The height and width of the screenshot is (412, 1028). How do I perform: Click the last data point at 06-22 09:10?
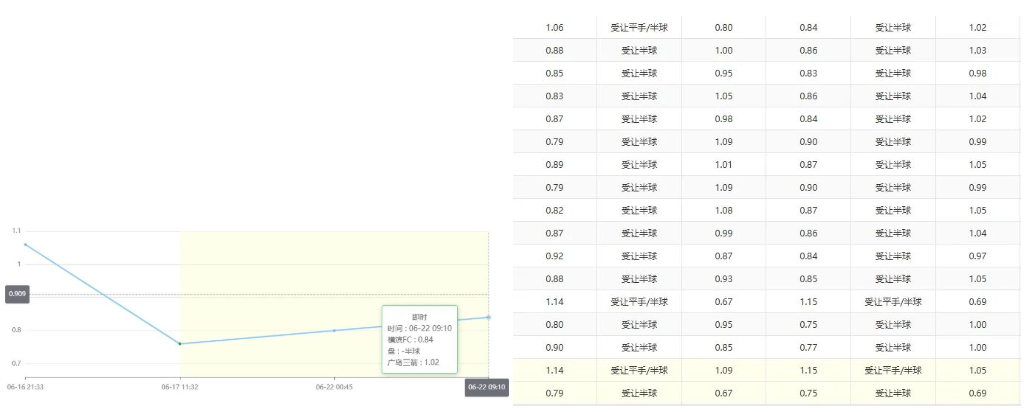[488, 317]
